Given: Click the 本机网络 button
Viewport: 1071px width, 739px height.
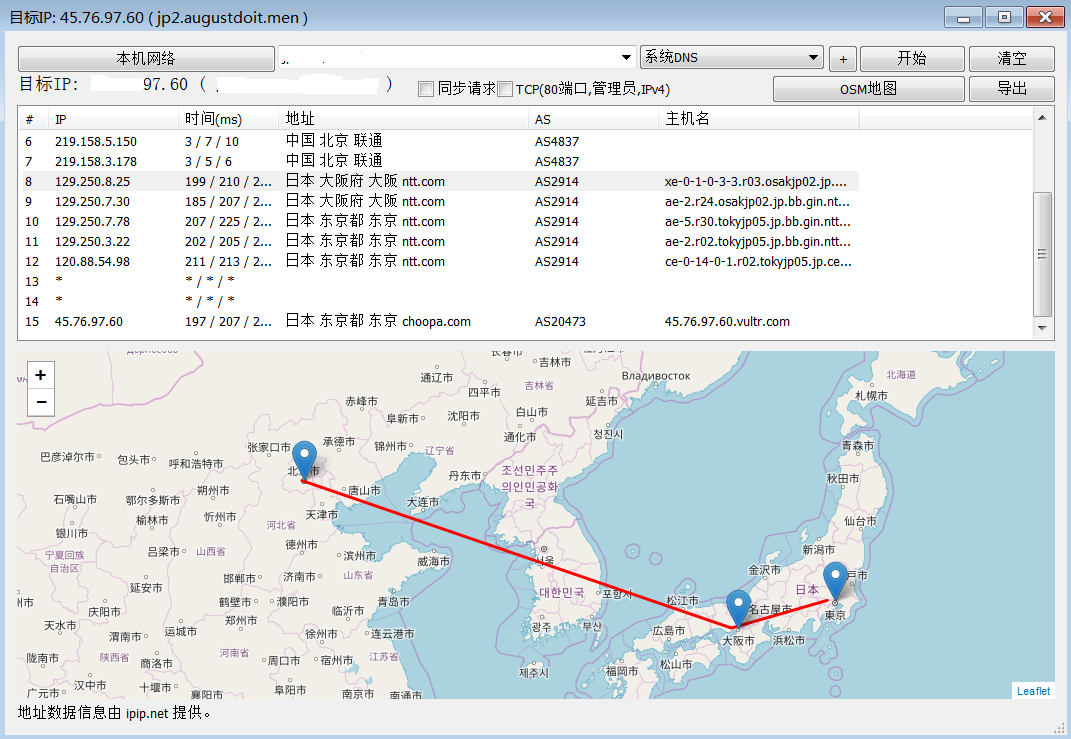Looking at the screenshot, I should pyautogui.click(x=146, y=58).
